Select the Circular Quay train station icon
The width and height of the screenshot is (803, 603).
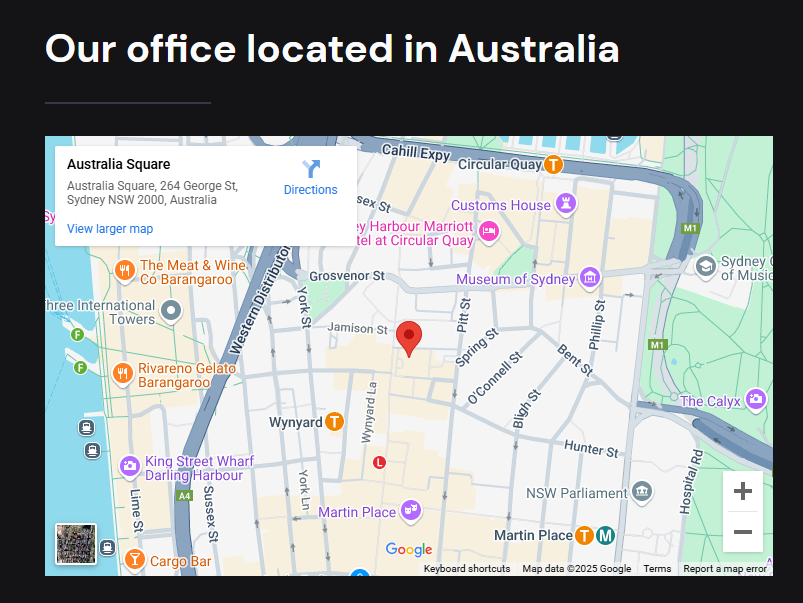(553, 164)
